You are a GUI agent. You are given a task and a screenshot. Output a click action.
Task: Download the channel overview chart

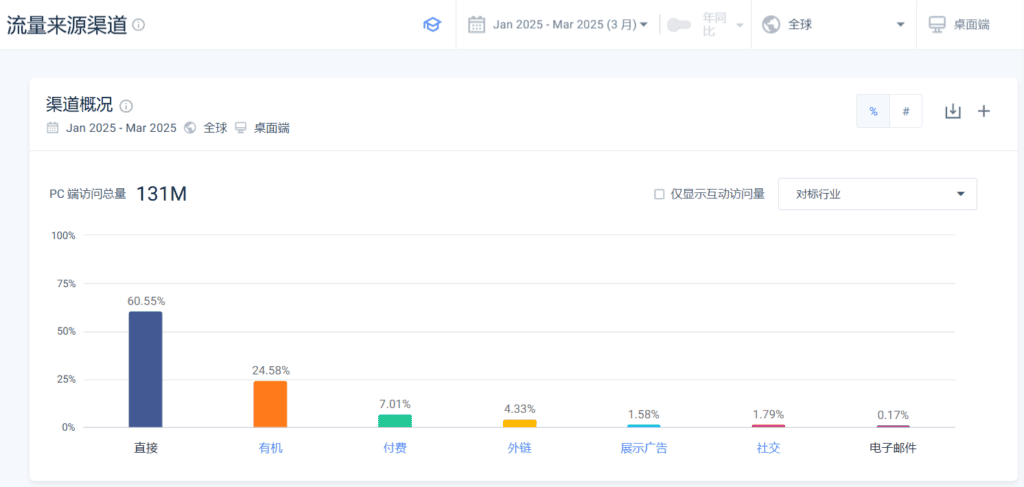952,111
